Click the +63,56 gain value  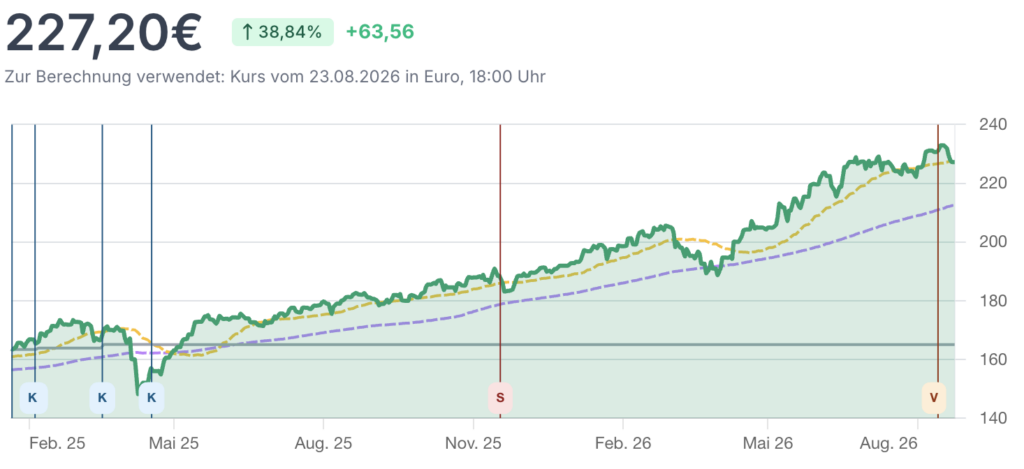coord(380,32)
